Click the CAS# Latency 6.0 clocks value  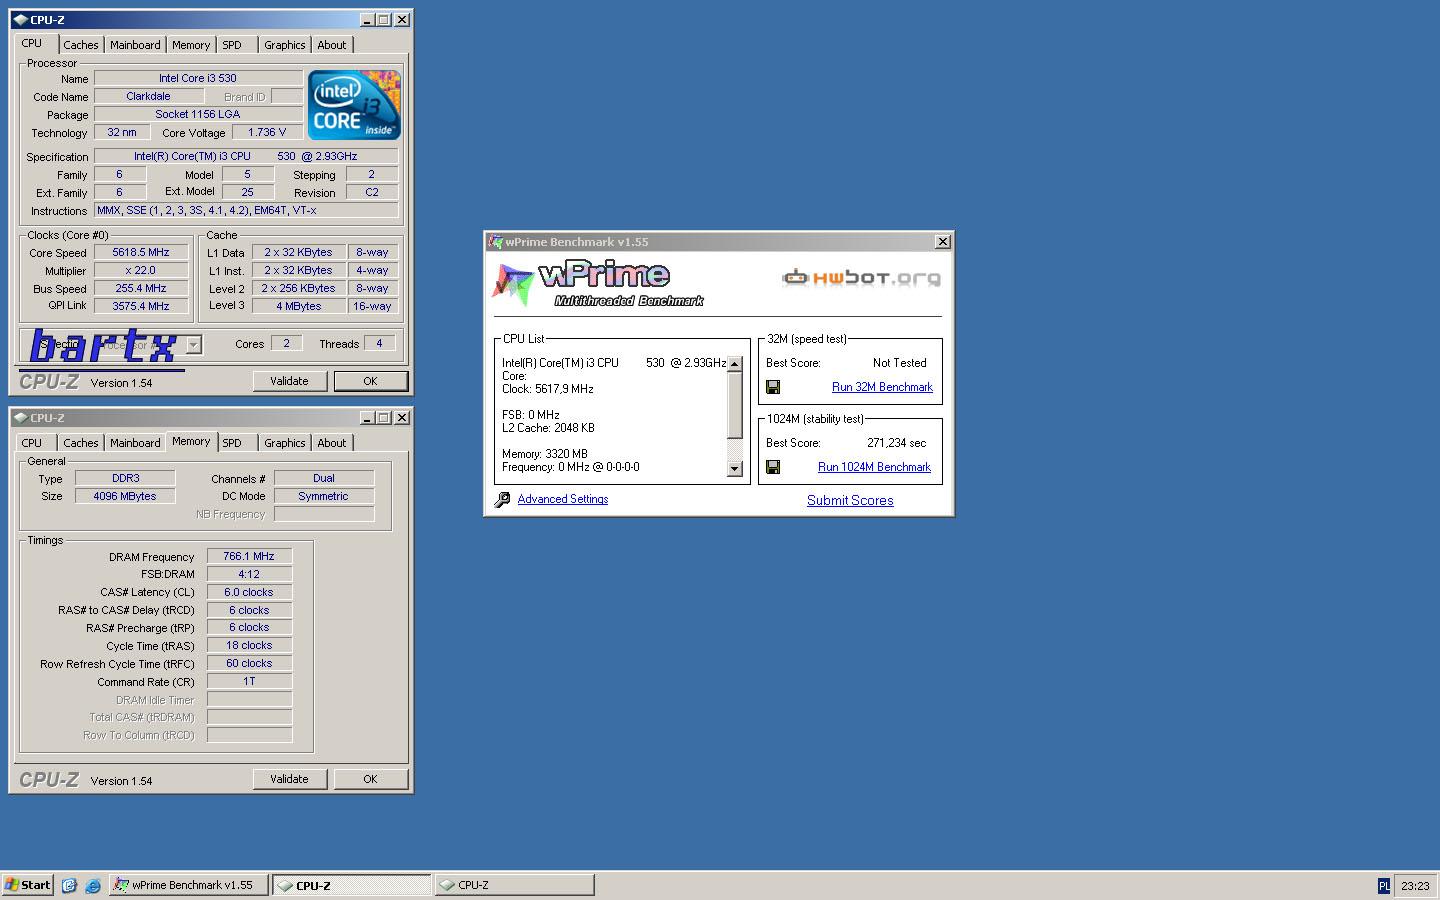[x=249, y=592]
